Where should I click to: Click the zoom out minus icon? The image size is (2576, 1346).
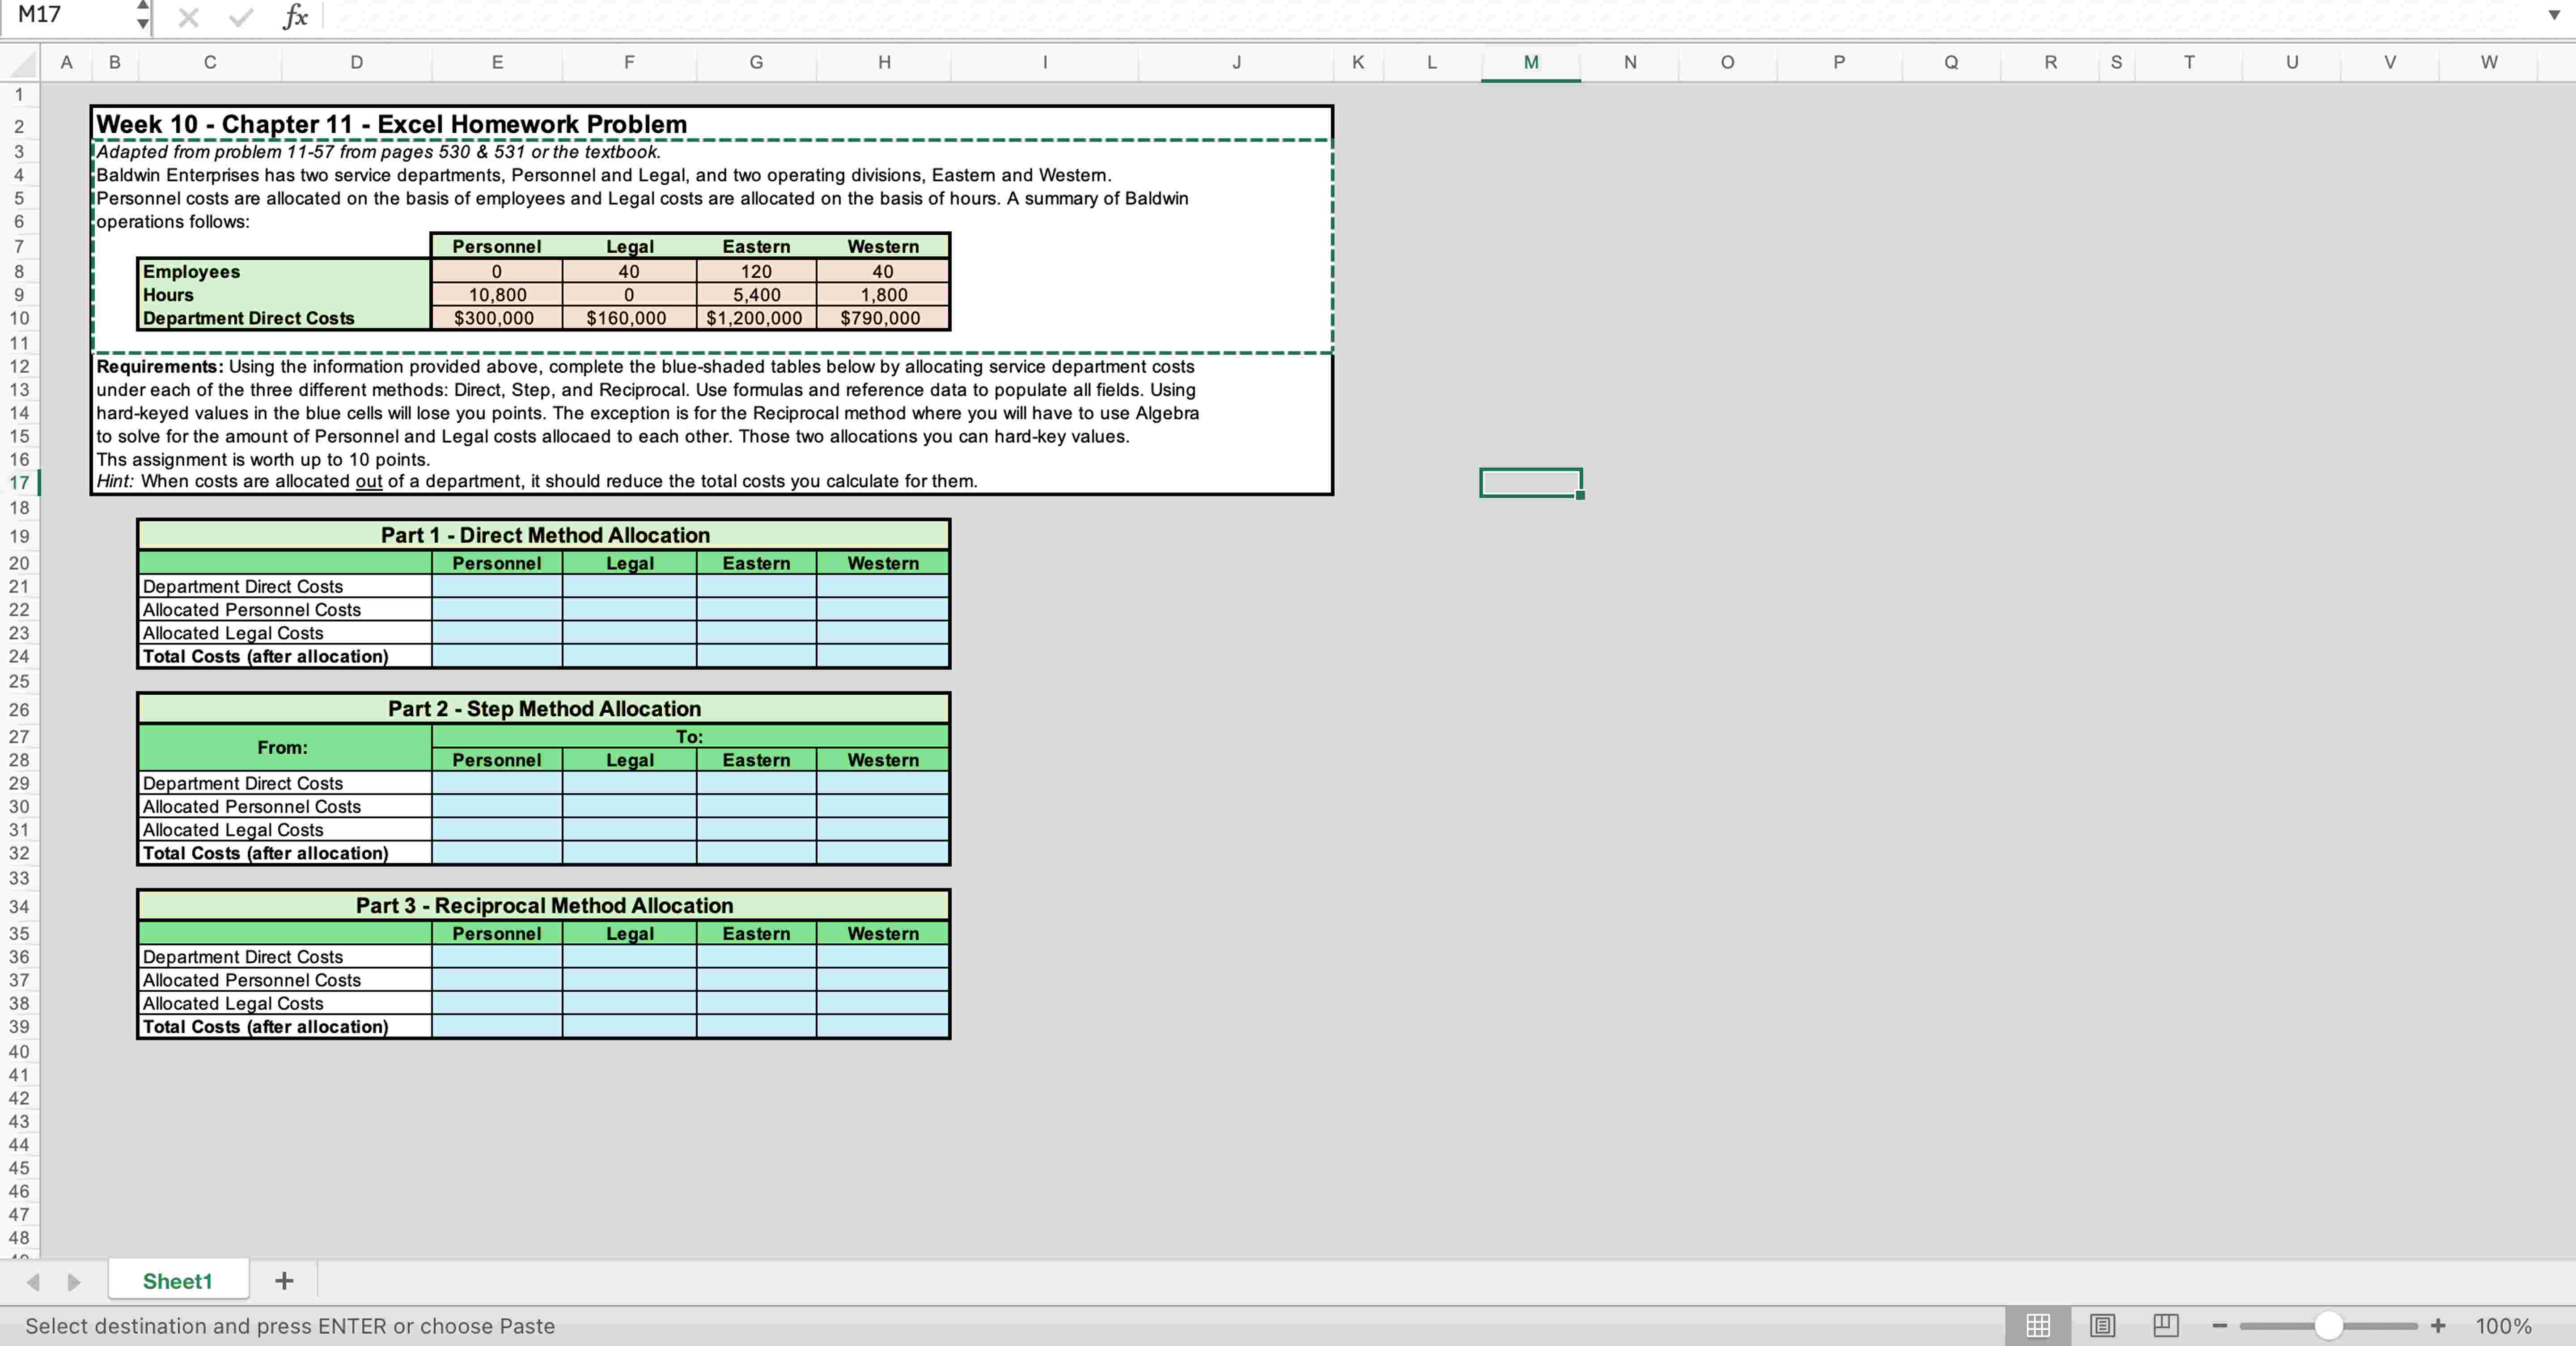(2219, 1326)
